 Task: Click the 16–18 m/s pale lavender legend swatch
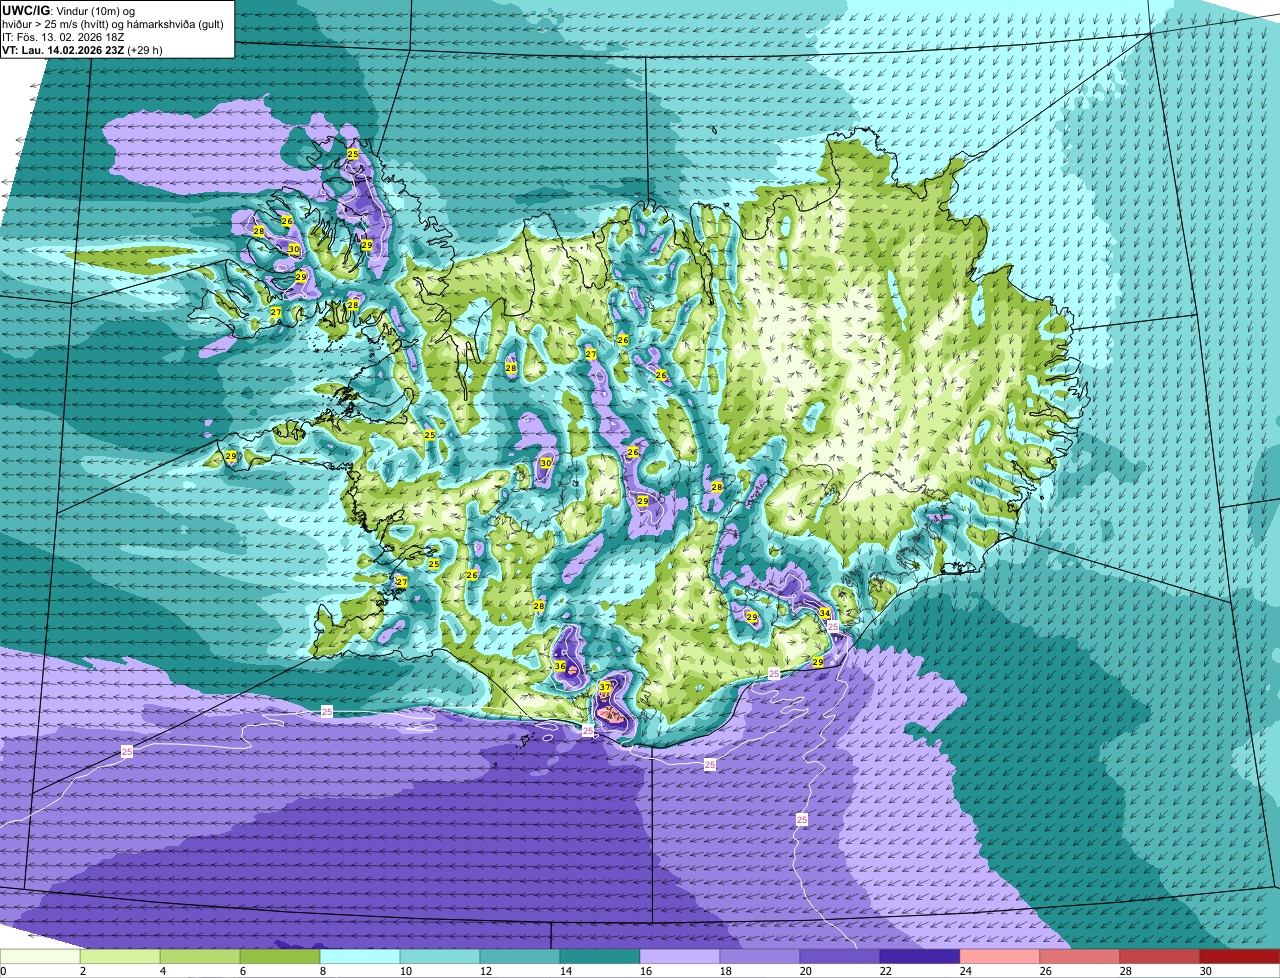tap(680, 956)
